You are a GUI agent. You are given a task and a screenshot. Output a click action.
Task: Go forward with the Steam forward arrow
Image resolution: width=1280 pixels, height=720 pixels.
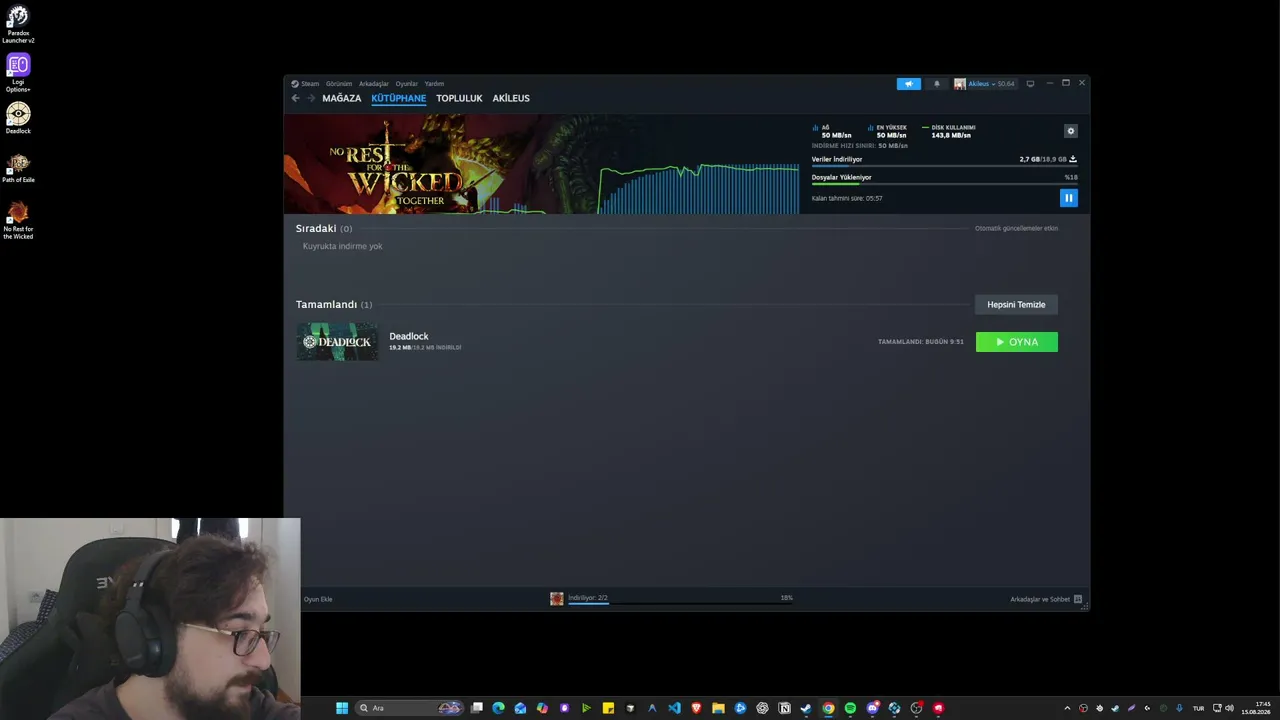point(310,98)
